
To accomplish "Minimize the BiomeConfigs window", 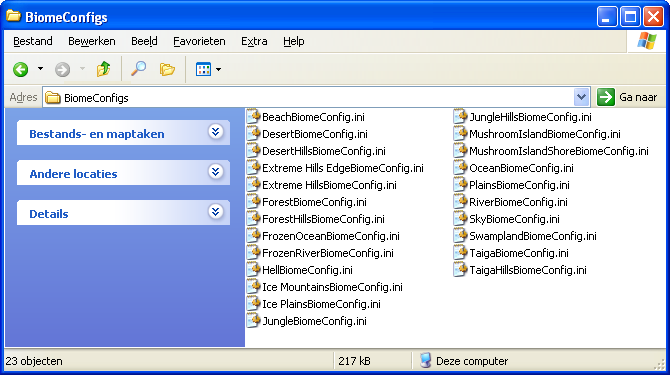I will 607,17.
